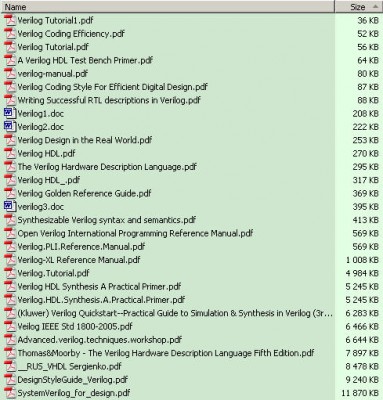The image size is (383, 400).
Task: Click the PDF icon for Verilog HDL.pdf (270 KB)
Action: click(x=10, y=153)
